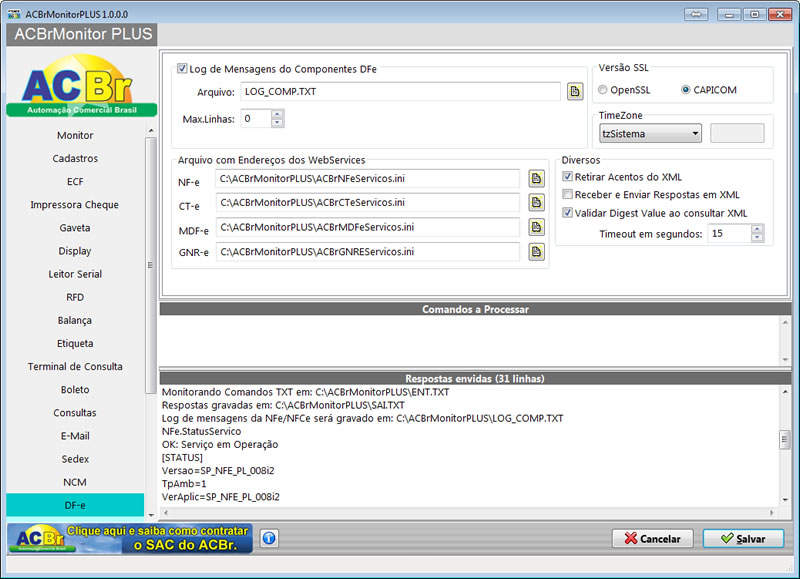Viewport: 800px width, 579px height.
Task: Browse for the MDF-e services ini file
Action: click(536, 227)
